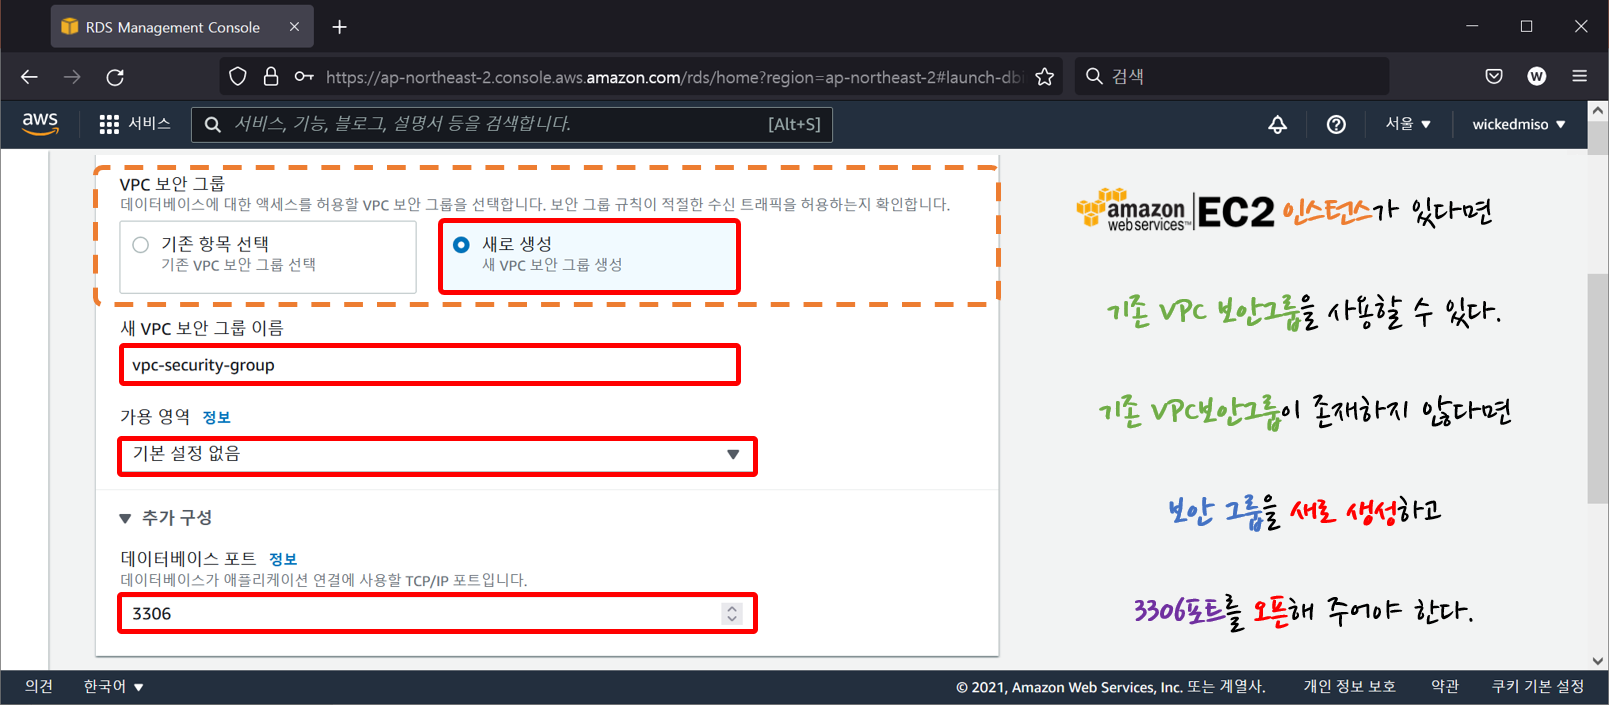
Task: Show the tracking protection shield info
Action: click(238, 77)
